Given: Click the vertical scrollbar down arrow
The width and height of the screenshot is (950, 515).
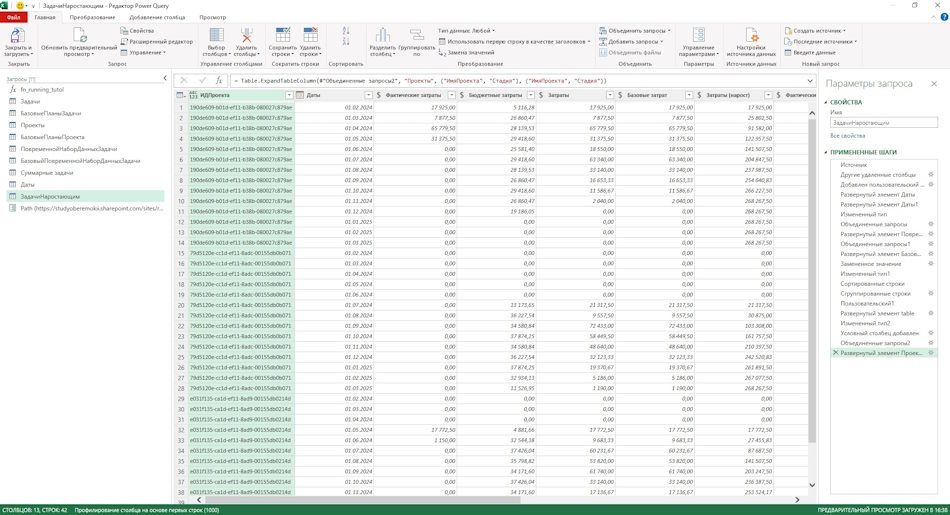Looking at the screenshot, I should pos(812,485).
